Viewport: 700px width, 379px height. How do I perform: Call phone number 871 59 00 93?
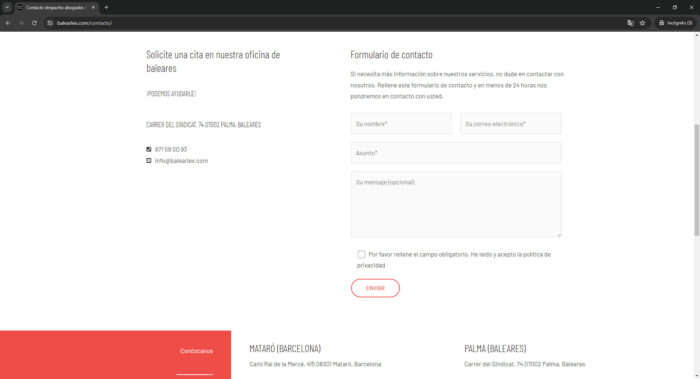coord(171,149)
